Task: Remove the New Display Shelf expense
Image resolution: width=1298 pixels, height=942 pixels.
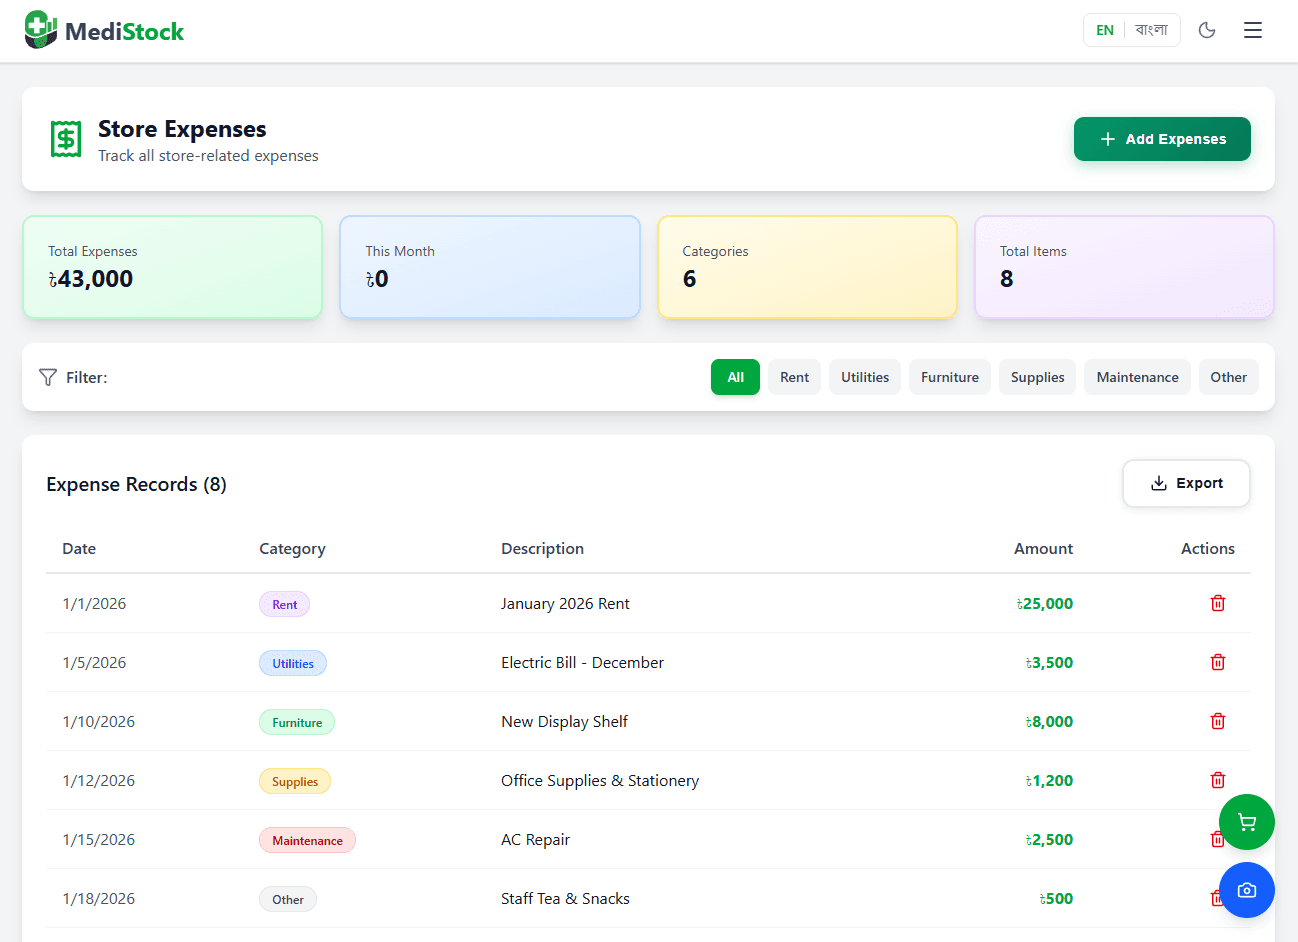Action: 1217,721
